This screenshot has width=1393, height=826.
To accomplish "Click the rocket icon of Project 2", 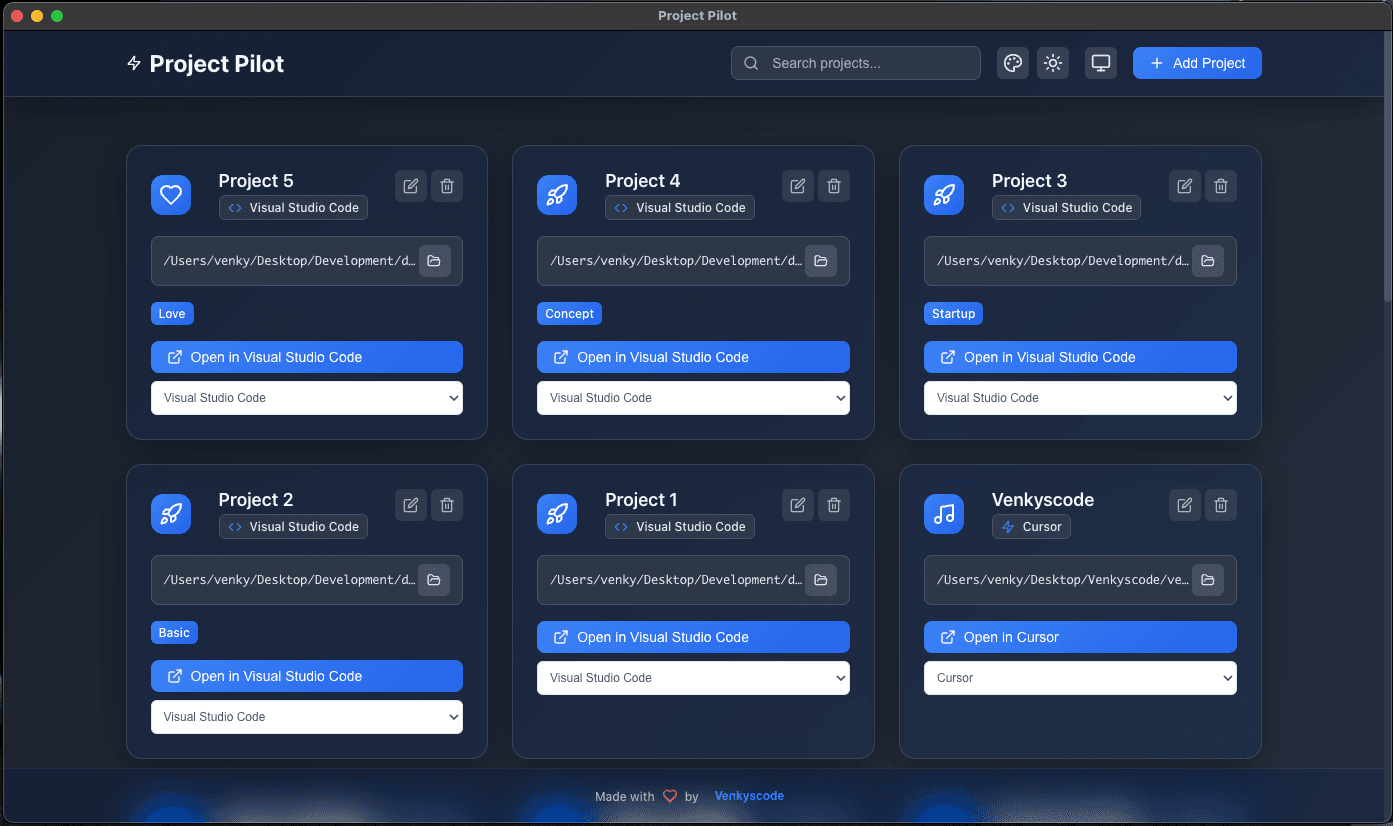I will [x=171, y=514].
